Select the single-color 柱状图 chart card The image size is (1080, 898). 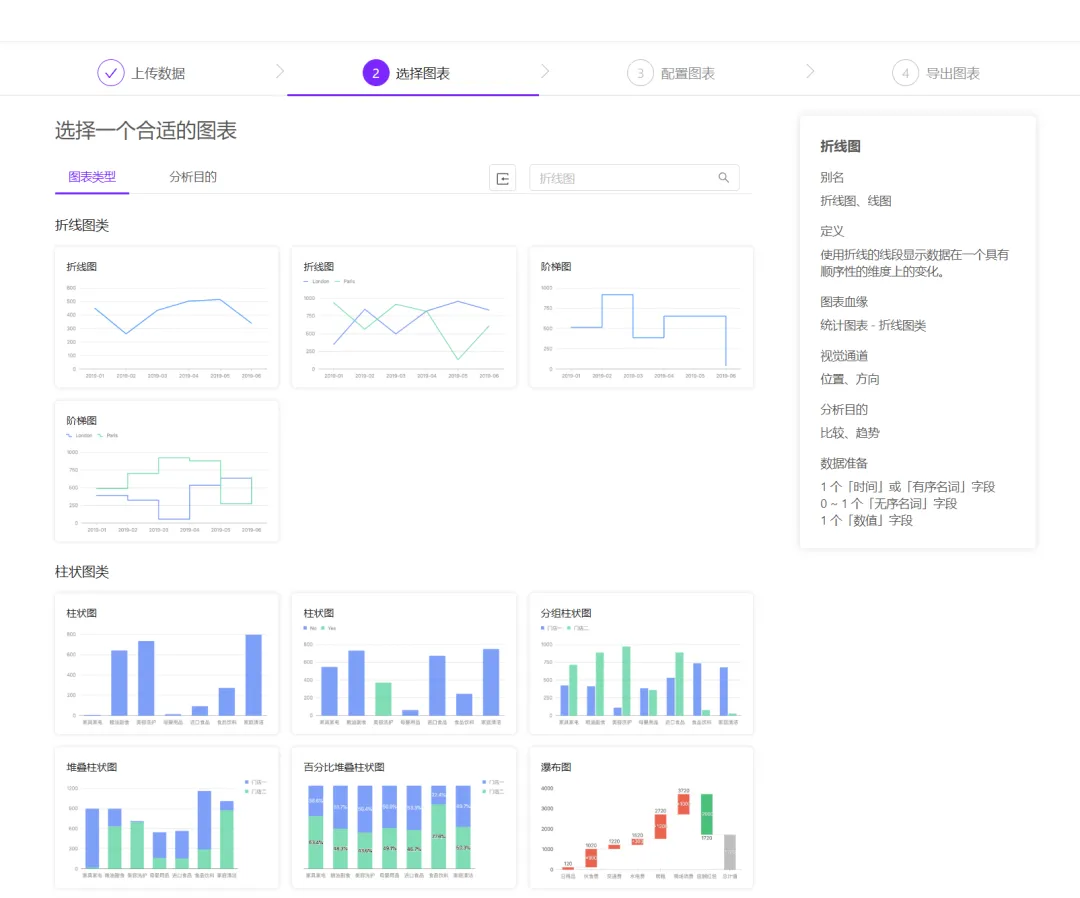tap(167, 663)
